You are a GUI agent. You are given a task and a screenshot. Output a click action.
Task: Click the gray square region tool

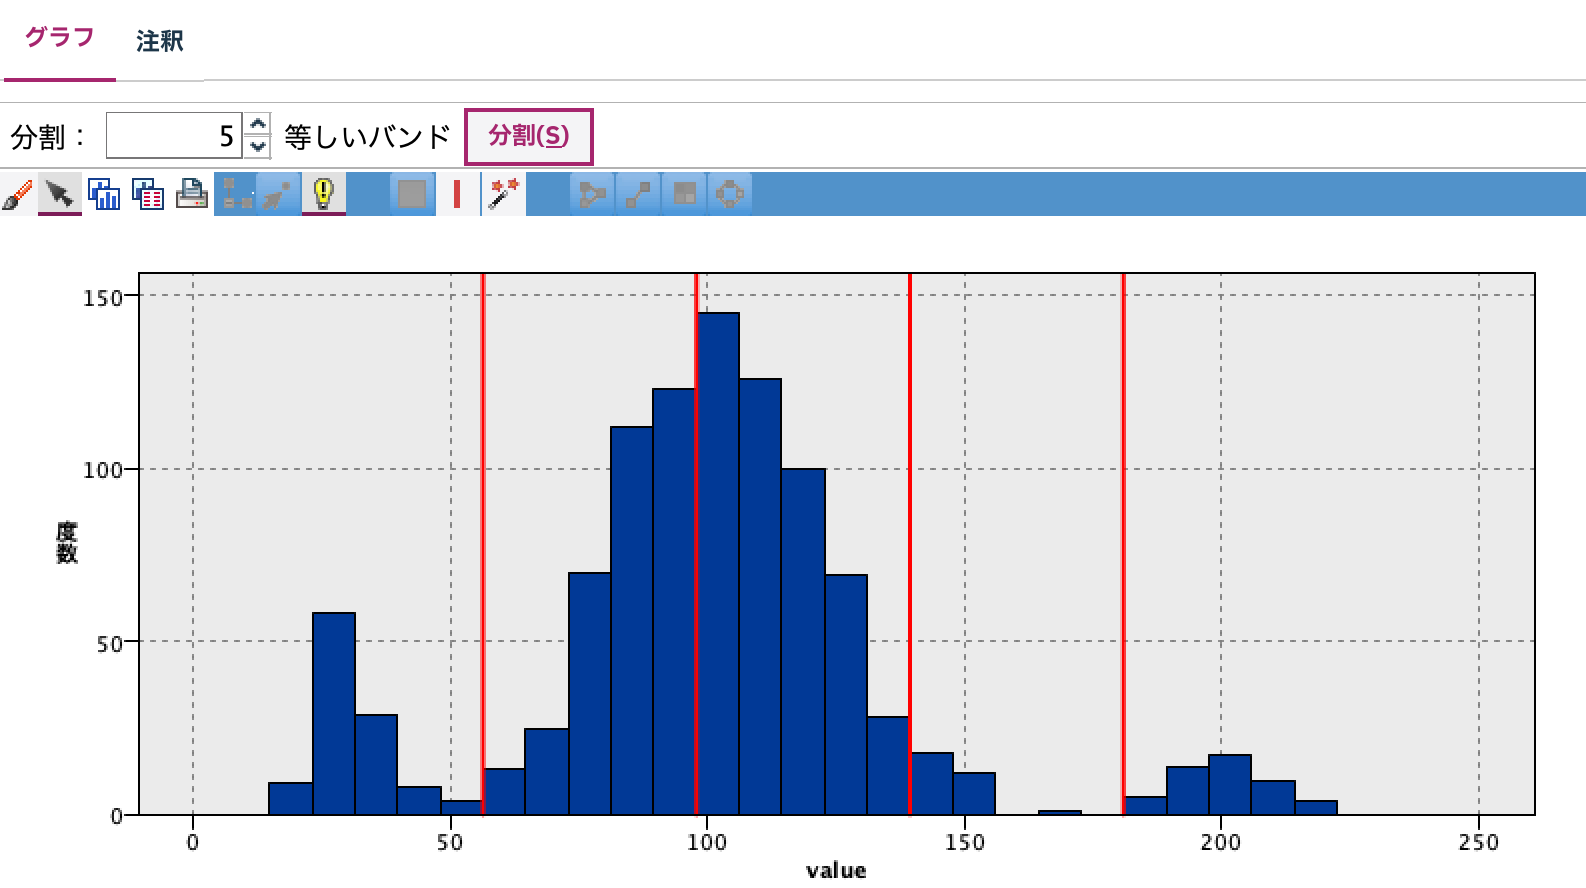pos(412,193)
